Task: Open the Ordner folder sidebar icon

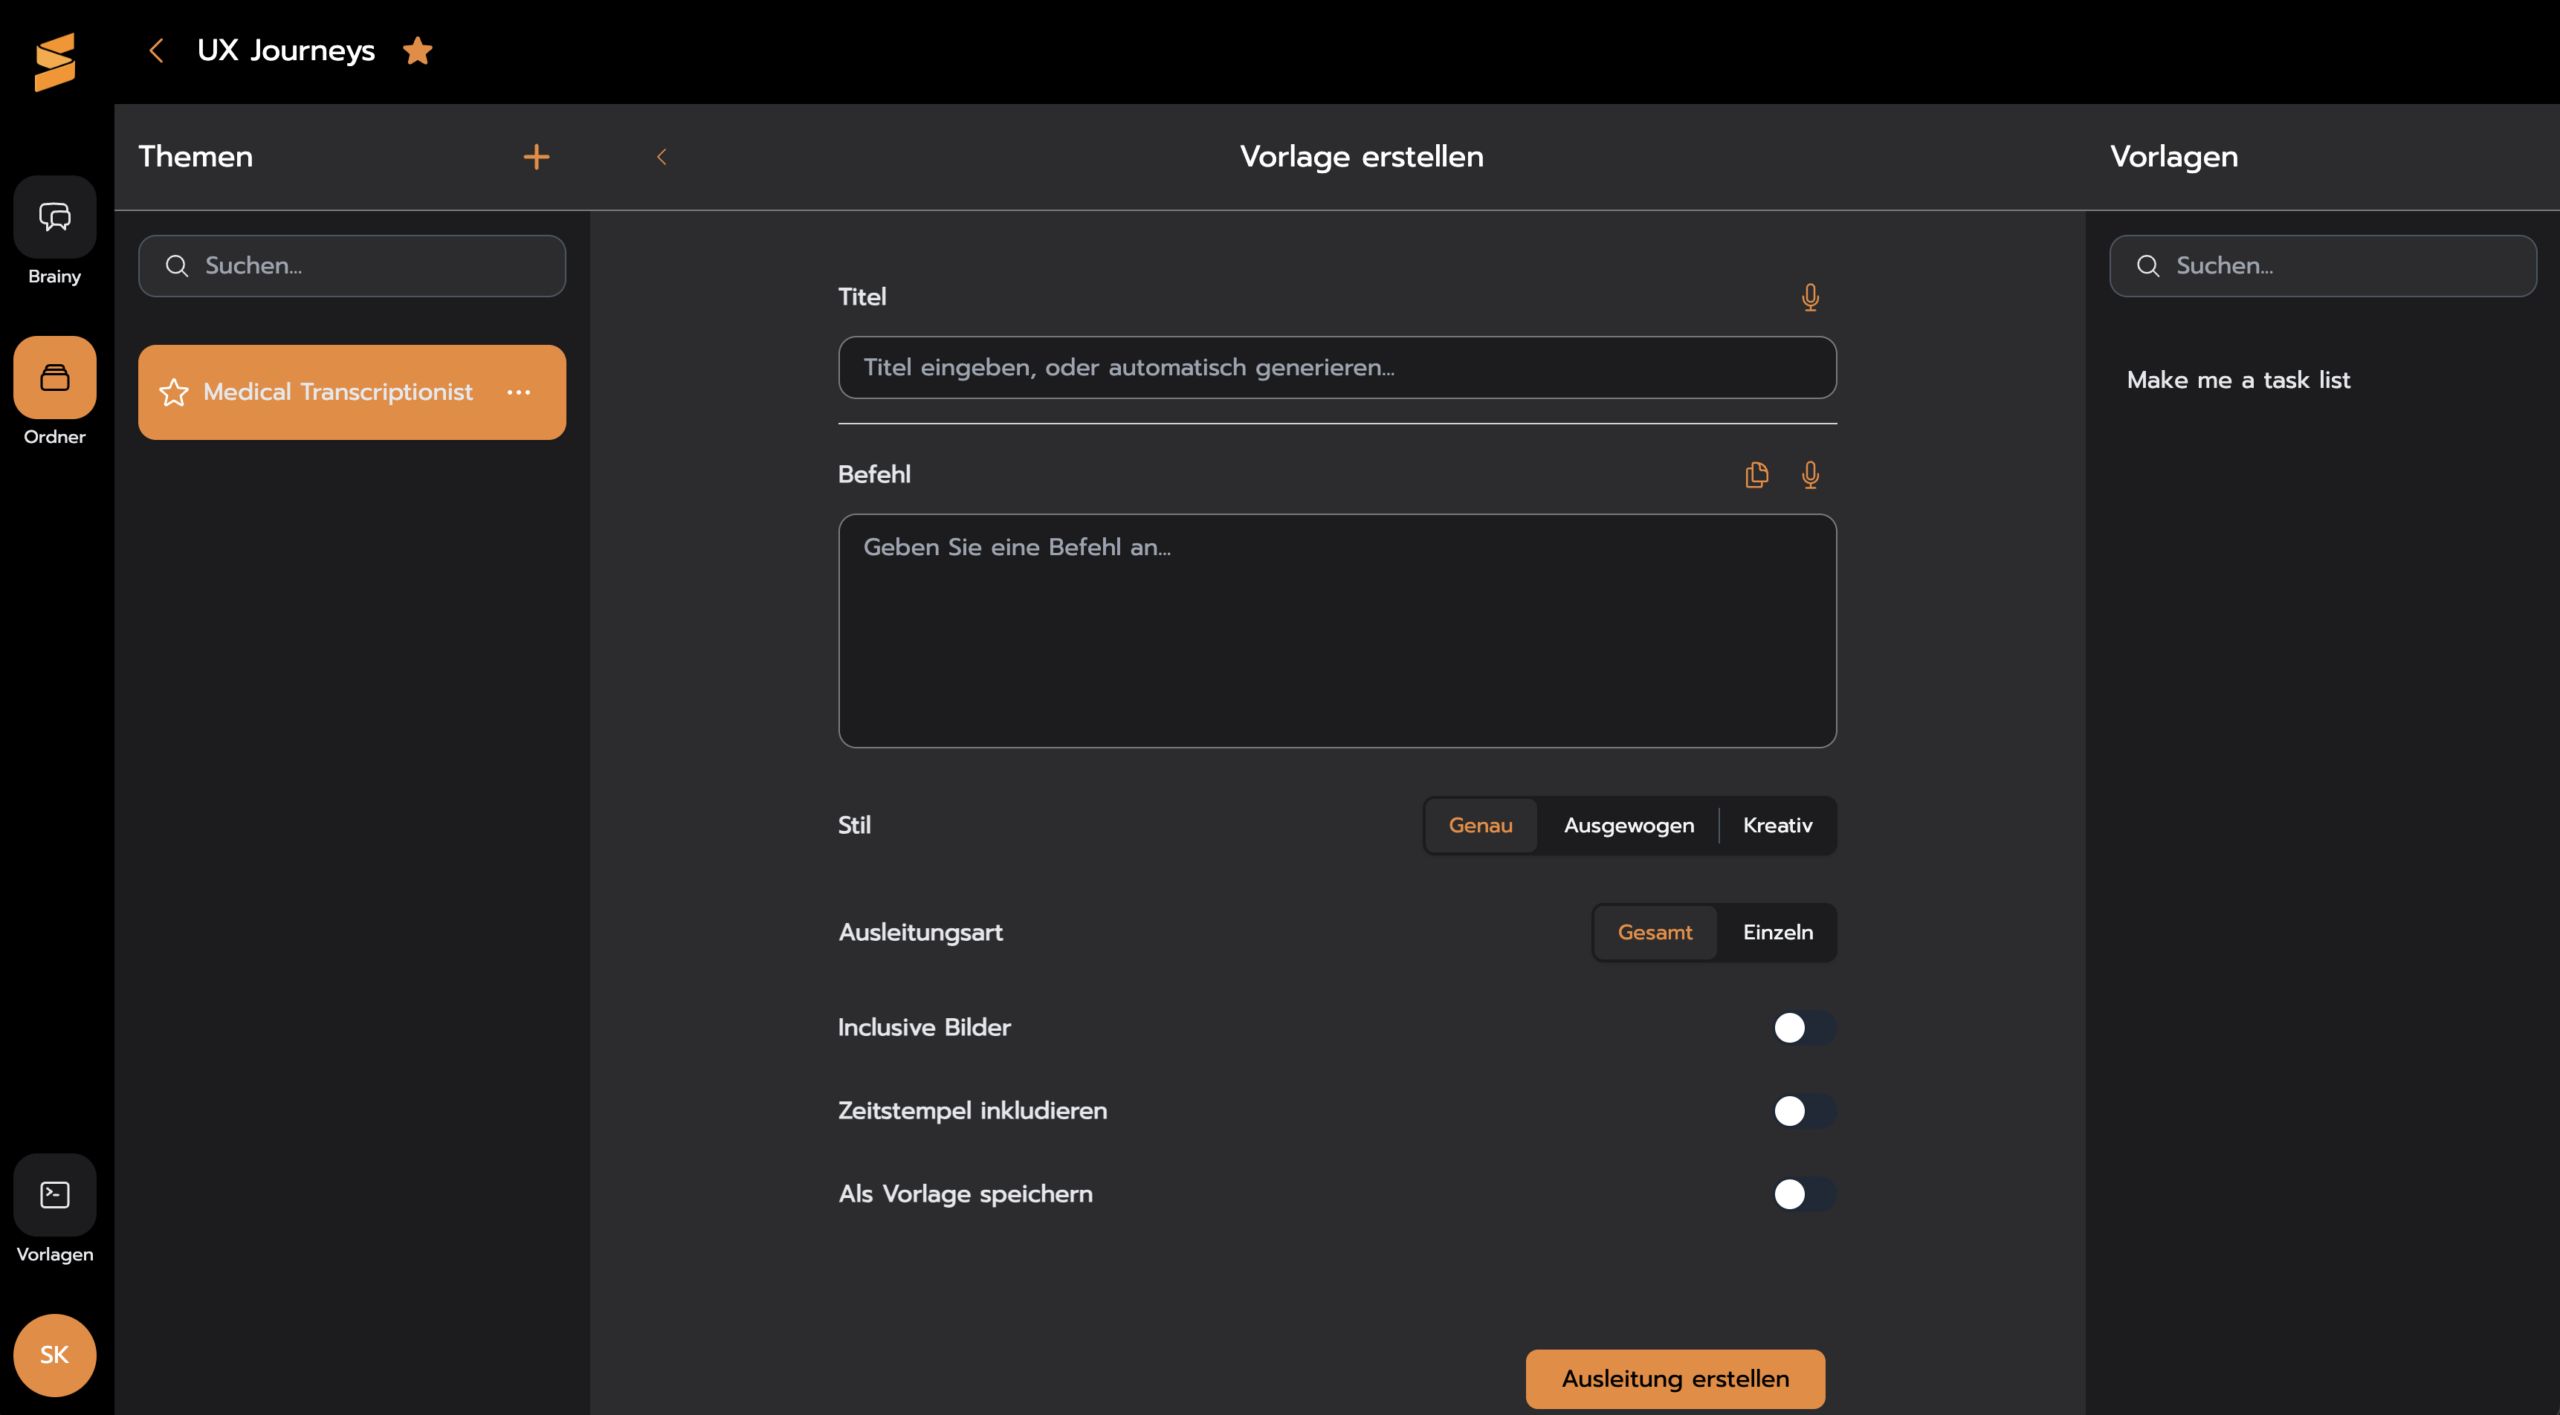Action: 54,378
